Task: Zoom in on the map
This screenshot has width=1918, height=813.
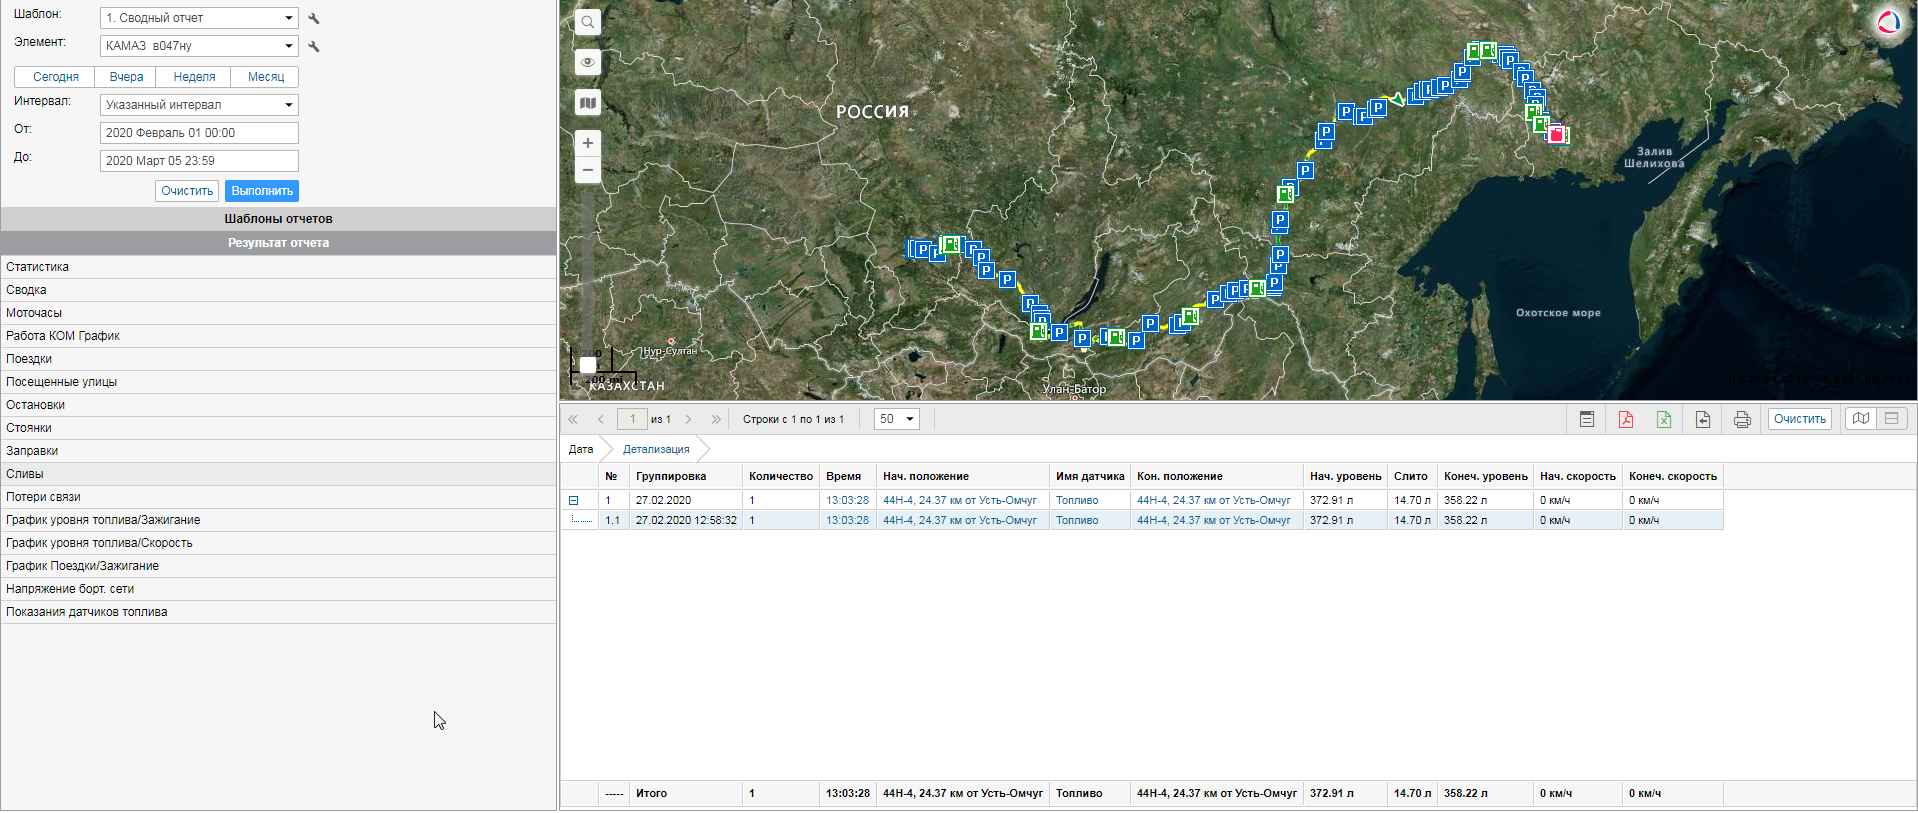Action: (x=588, y=143)
